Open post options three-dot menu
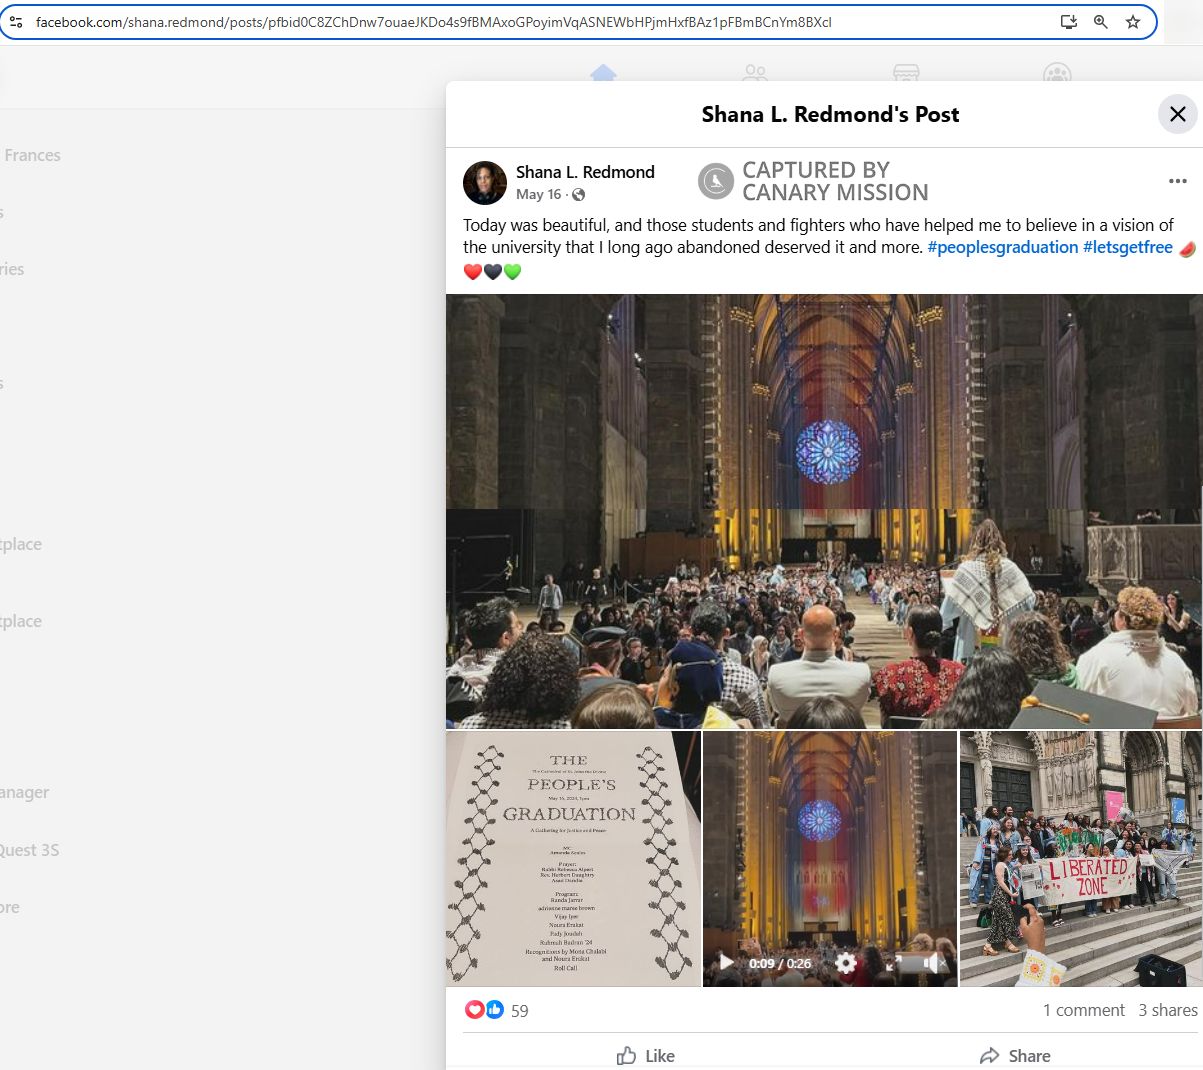1203x1070 pixels. click(1177, 181)
